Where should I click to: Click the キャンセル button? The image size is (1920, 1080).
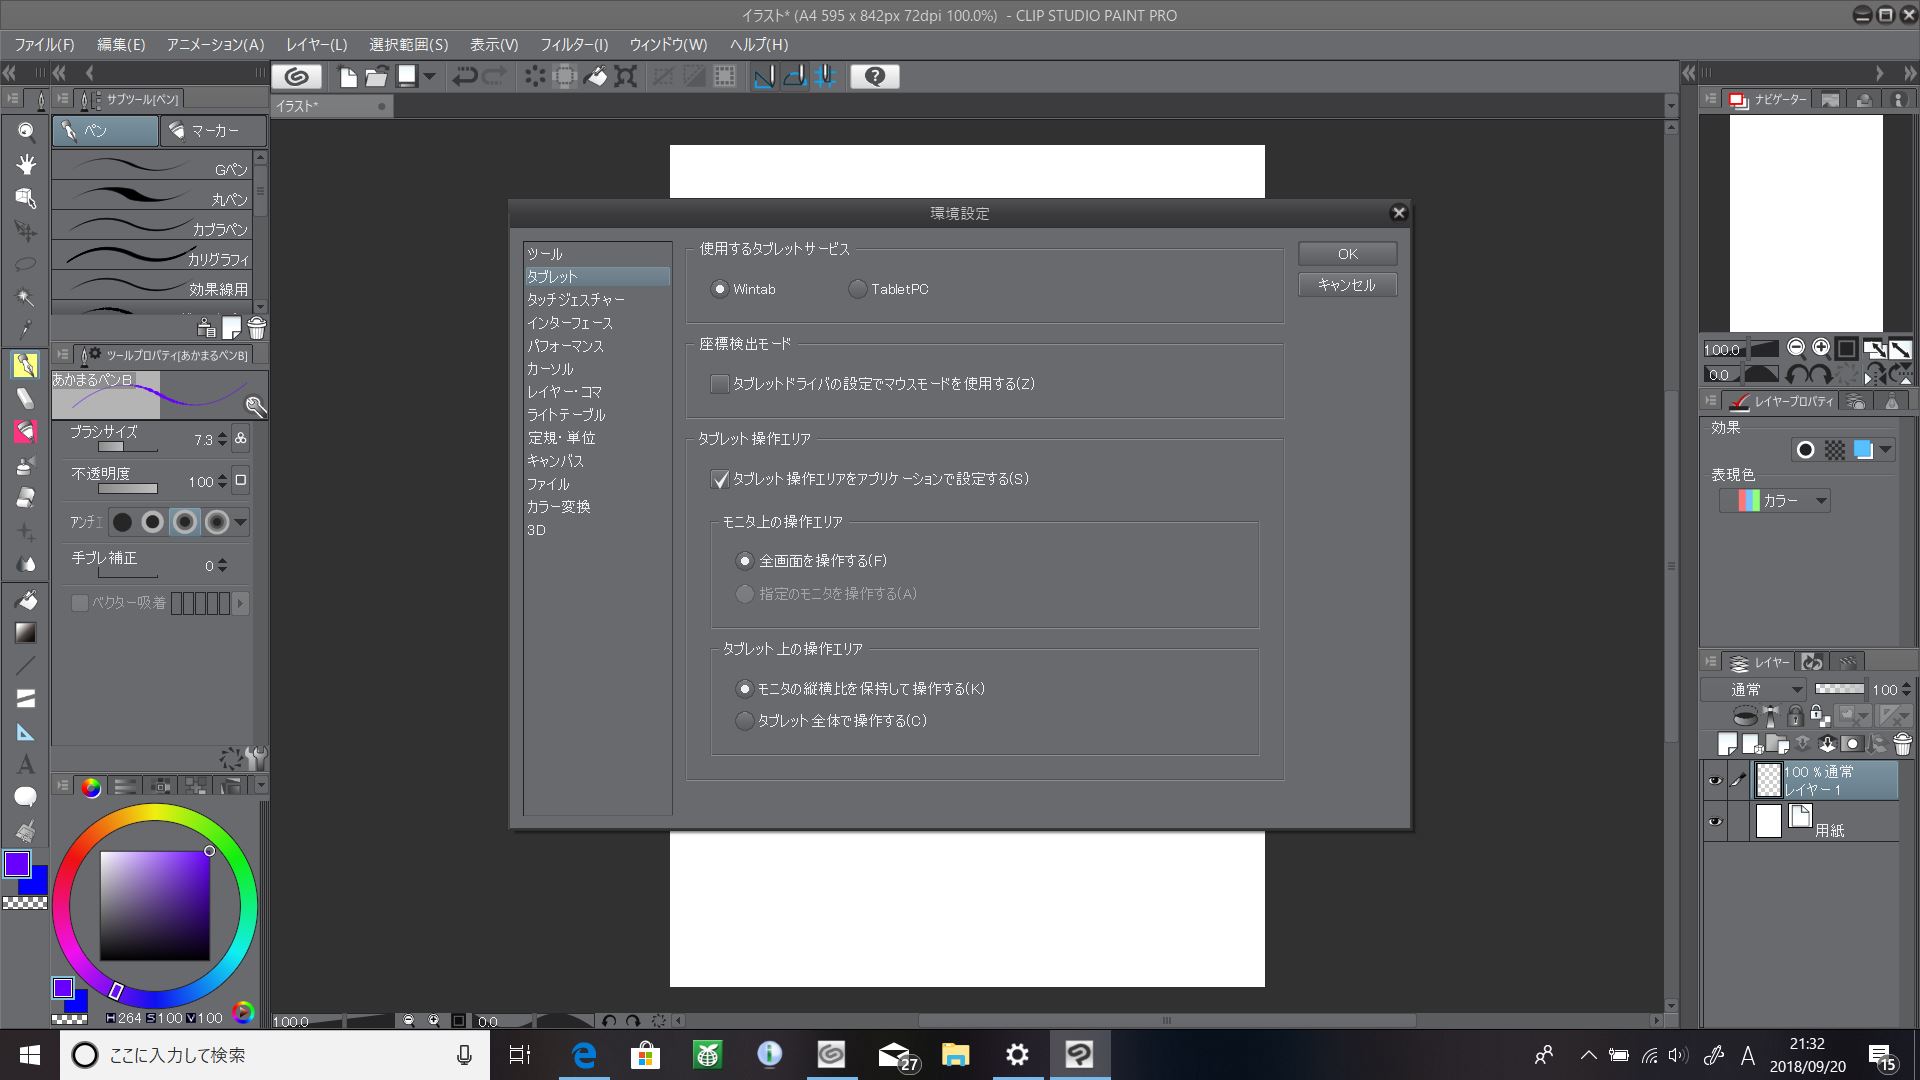(x=1347, y=285)
